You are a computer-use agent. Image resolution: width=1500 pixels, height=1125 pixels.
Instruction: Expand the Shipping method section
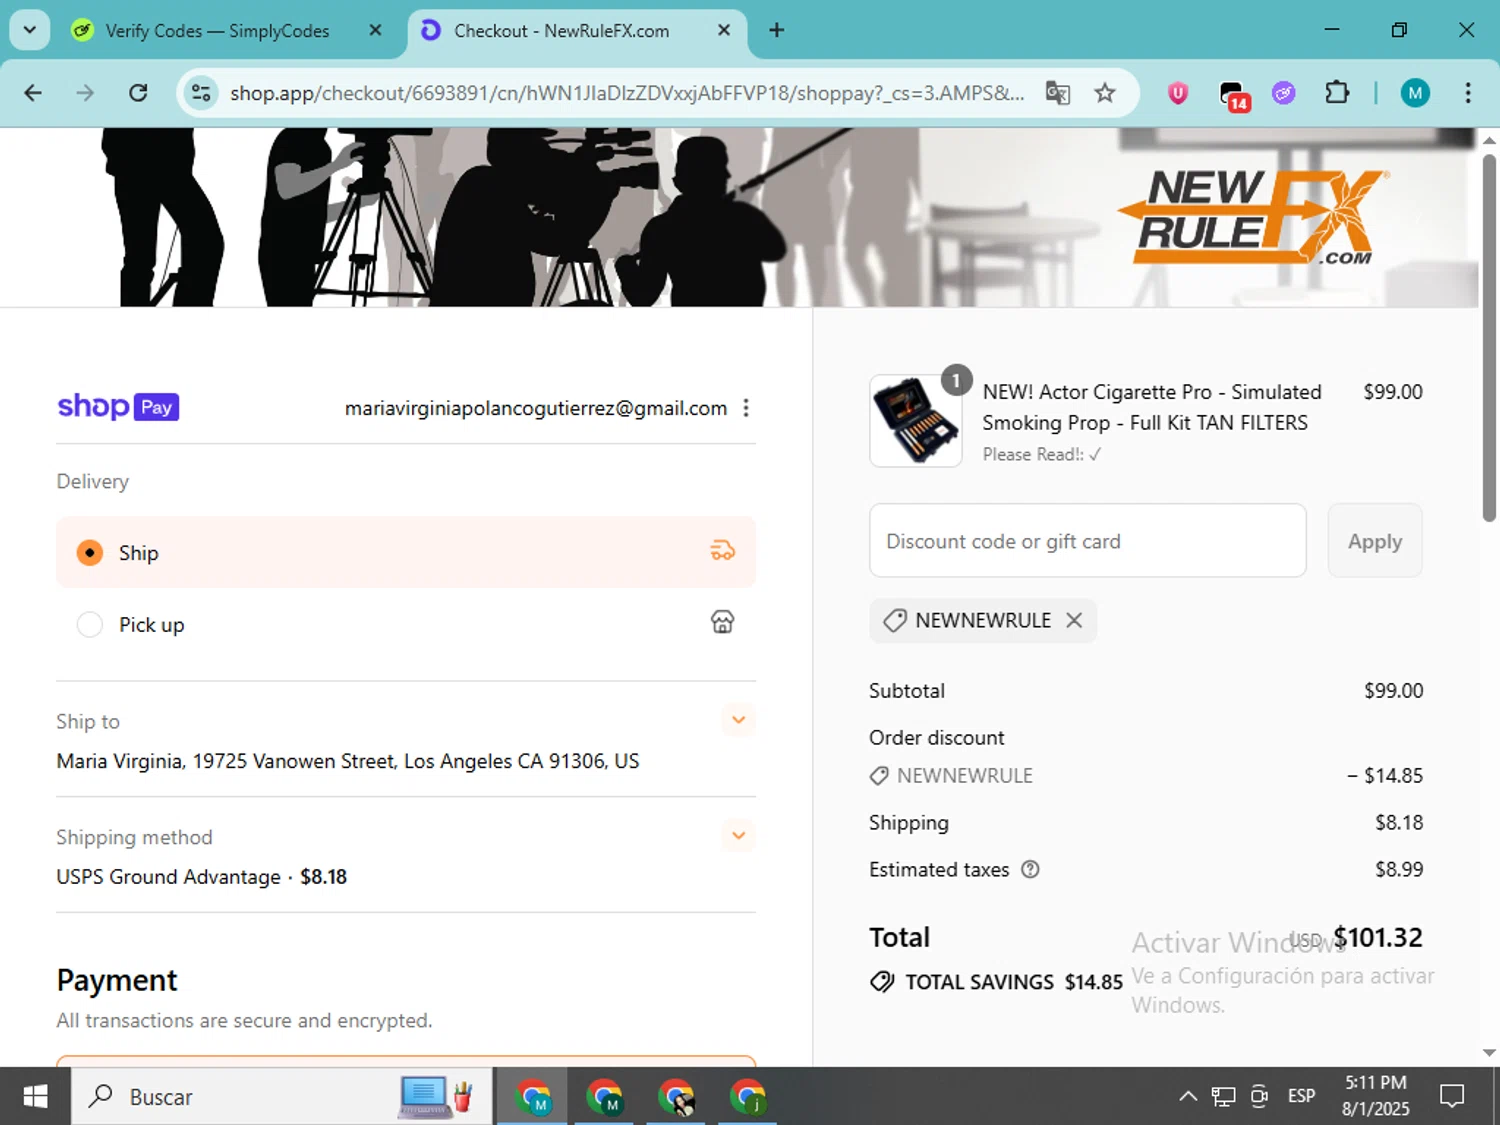click(739, 836)
